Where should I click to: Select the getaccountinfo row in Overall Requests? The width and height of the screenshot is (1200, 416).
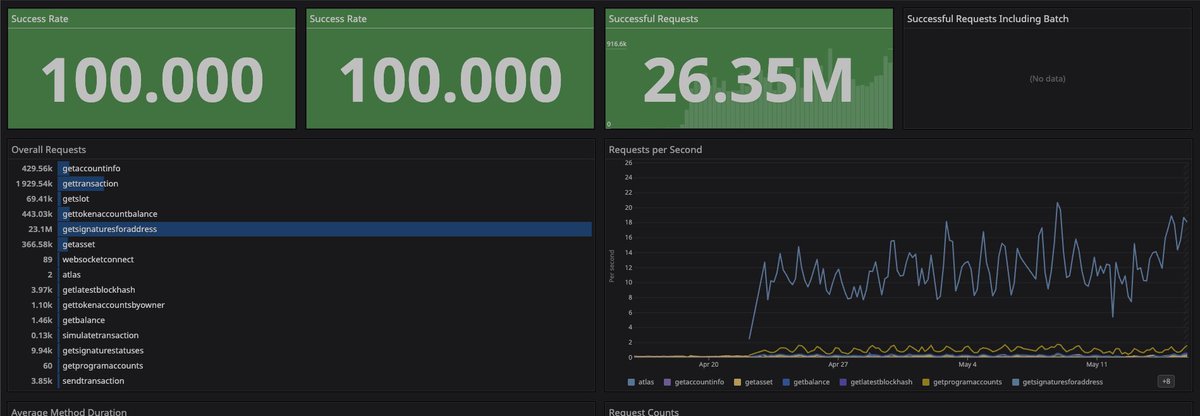300,168
